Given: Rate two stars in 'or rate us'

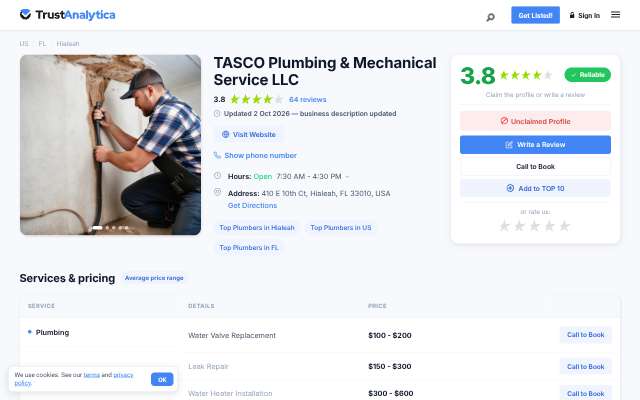Looking at the screenshot, I should 519,226.
